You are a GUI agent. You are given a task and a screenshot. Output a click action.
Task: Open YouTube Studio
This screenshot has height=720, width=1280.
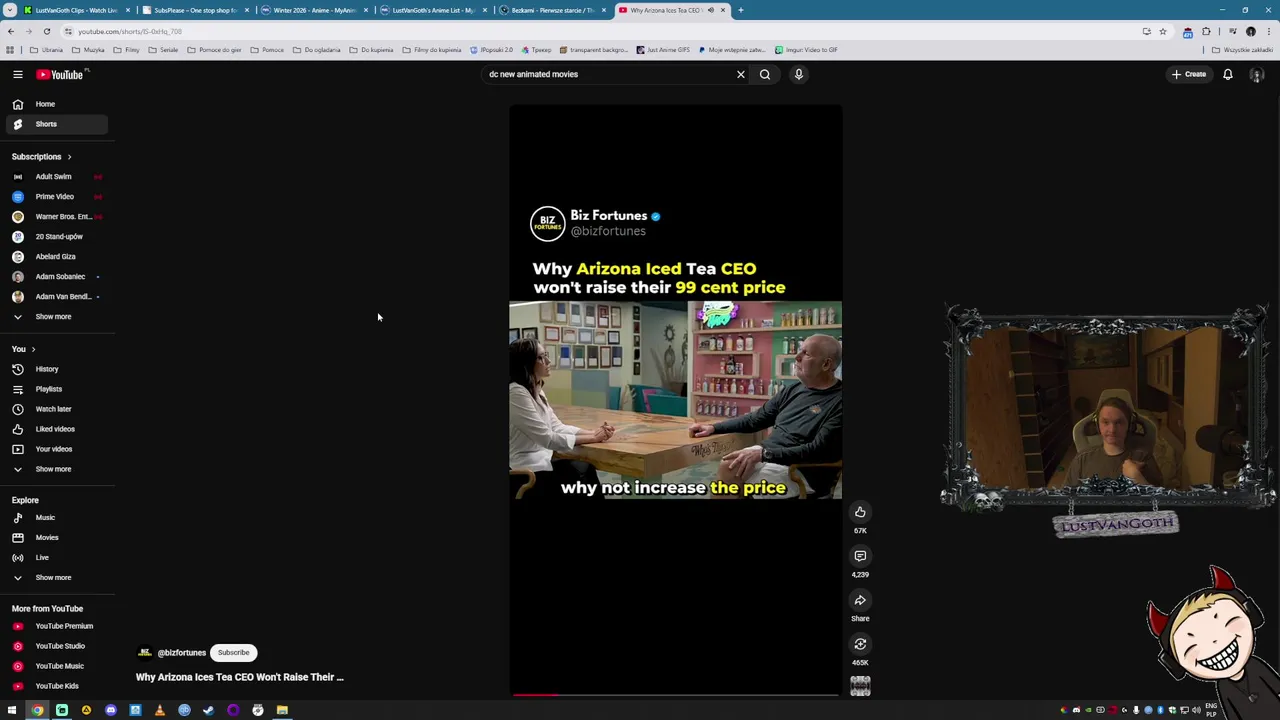pos(55,646)
